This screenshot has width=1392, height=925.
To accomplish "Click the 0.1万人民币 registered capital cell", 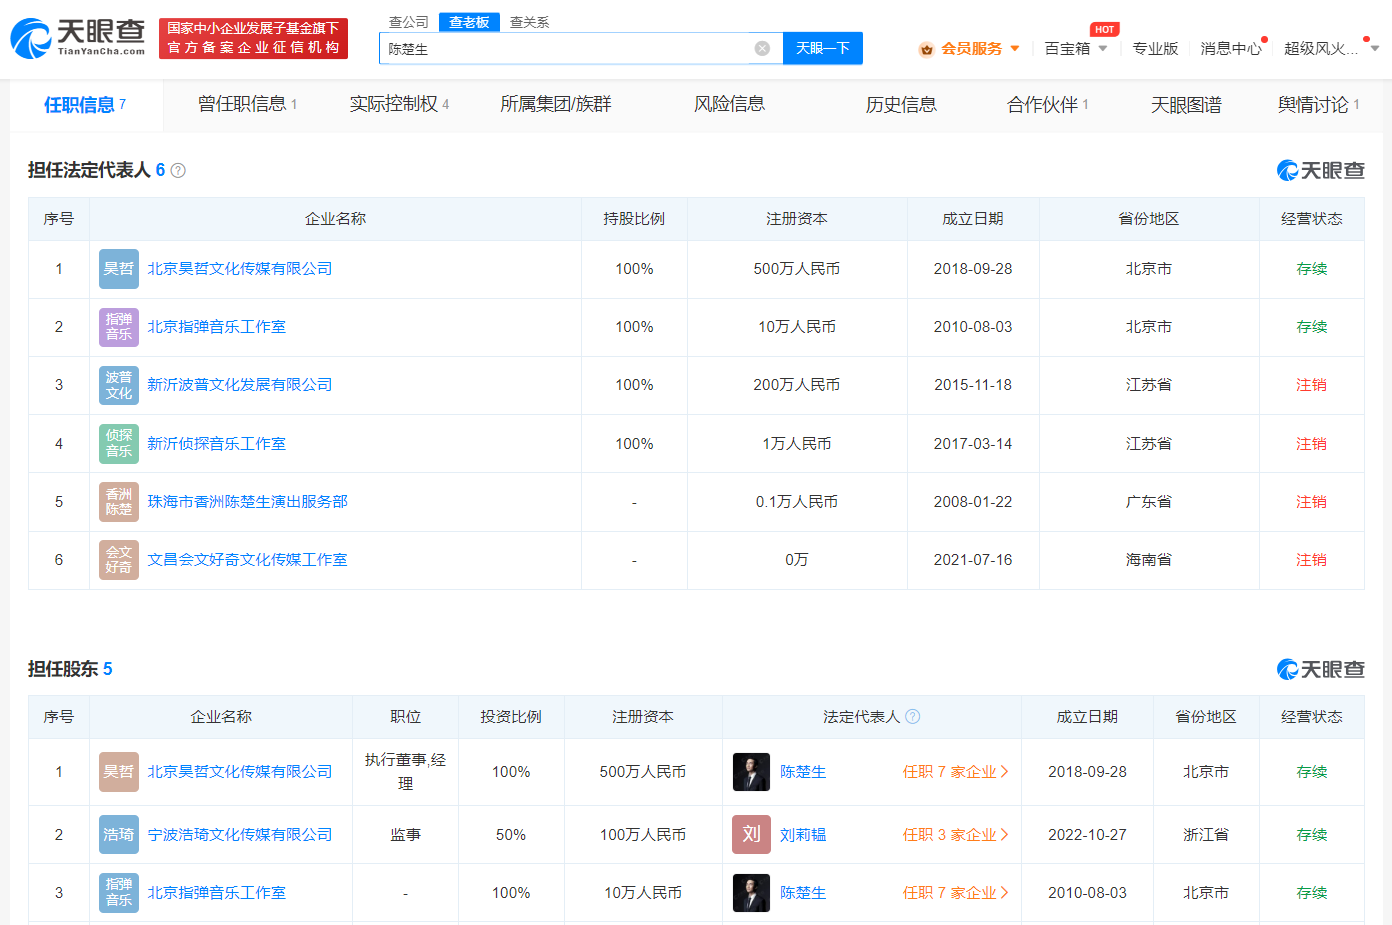I will point(797,502).
